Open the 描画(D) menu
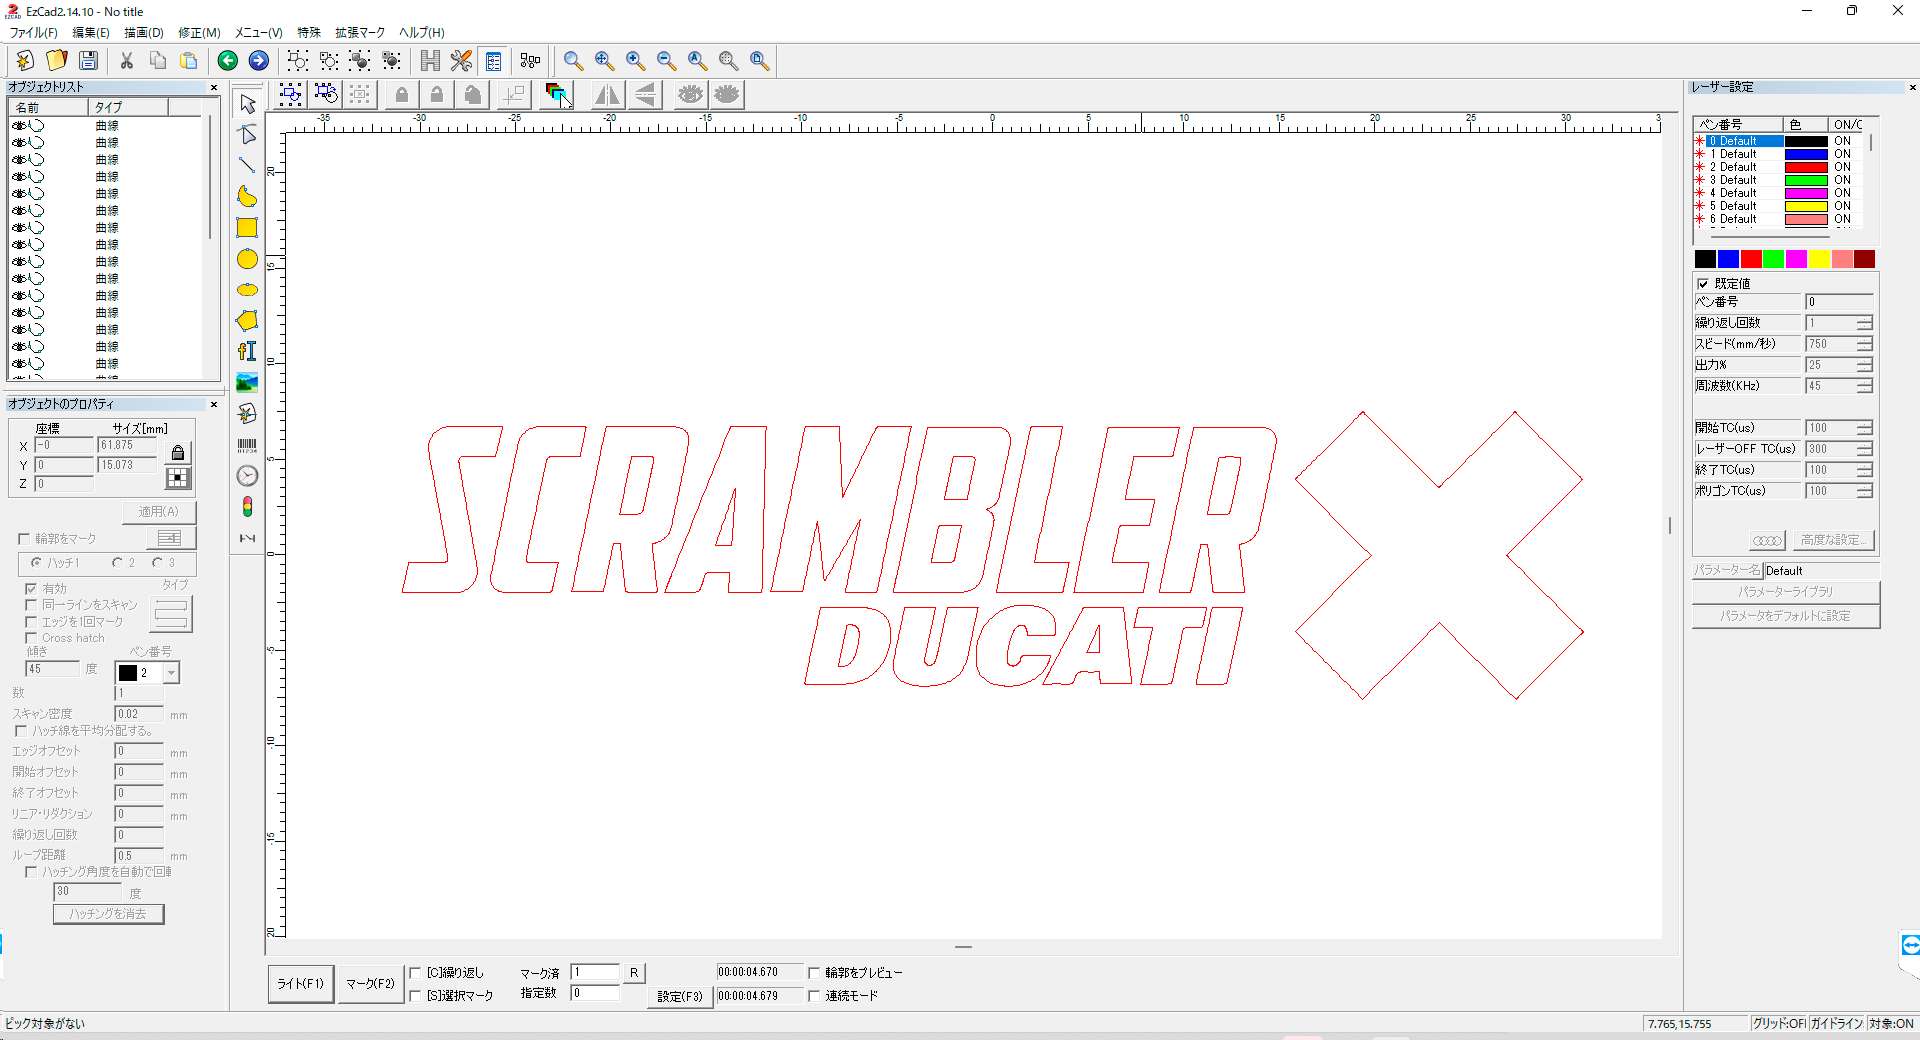Image resolution: width=1920 pixels, height=1040 pixels. [x=143, y=33]
